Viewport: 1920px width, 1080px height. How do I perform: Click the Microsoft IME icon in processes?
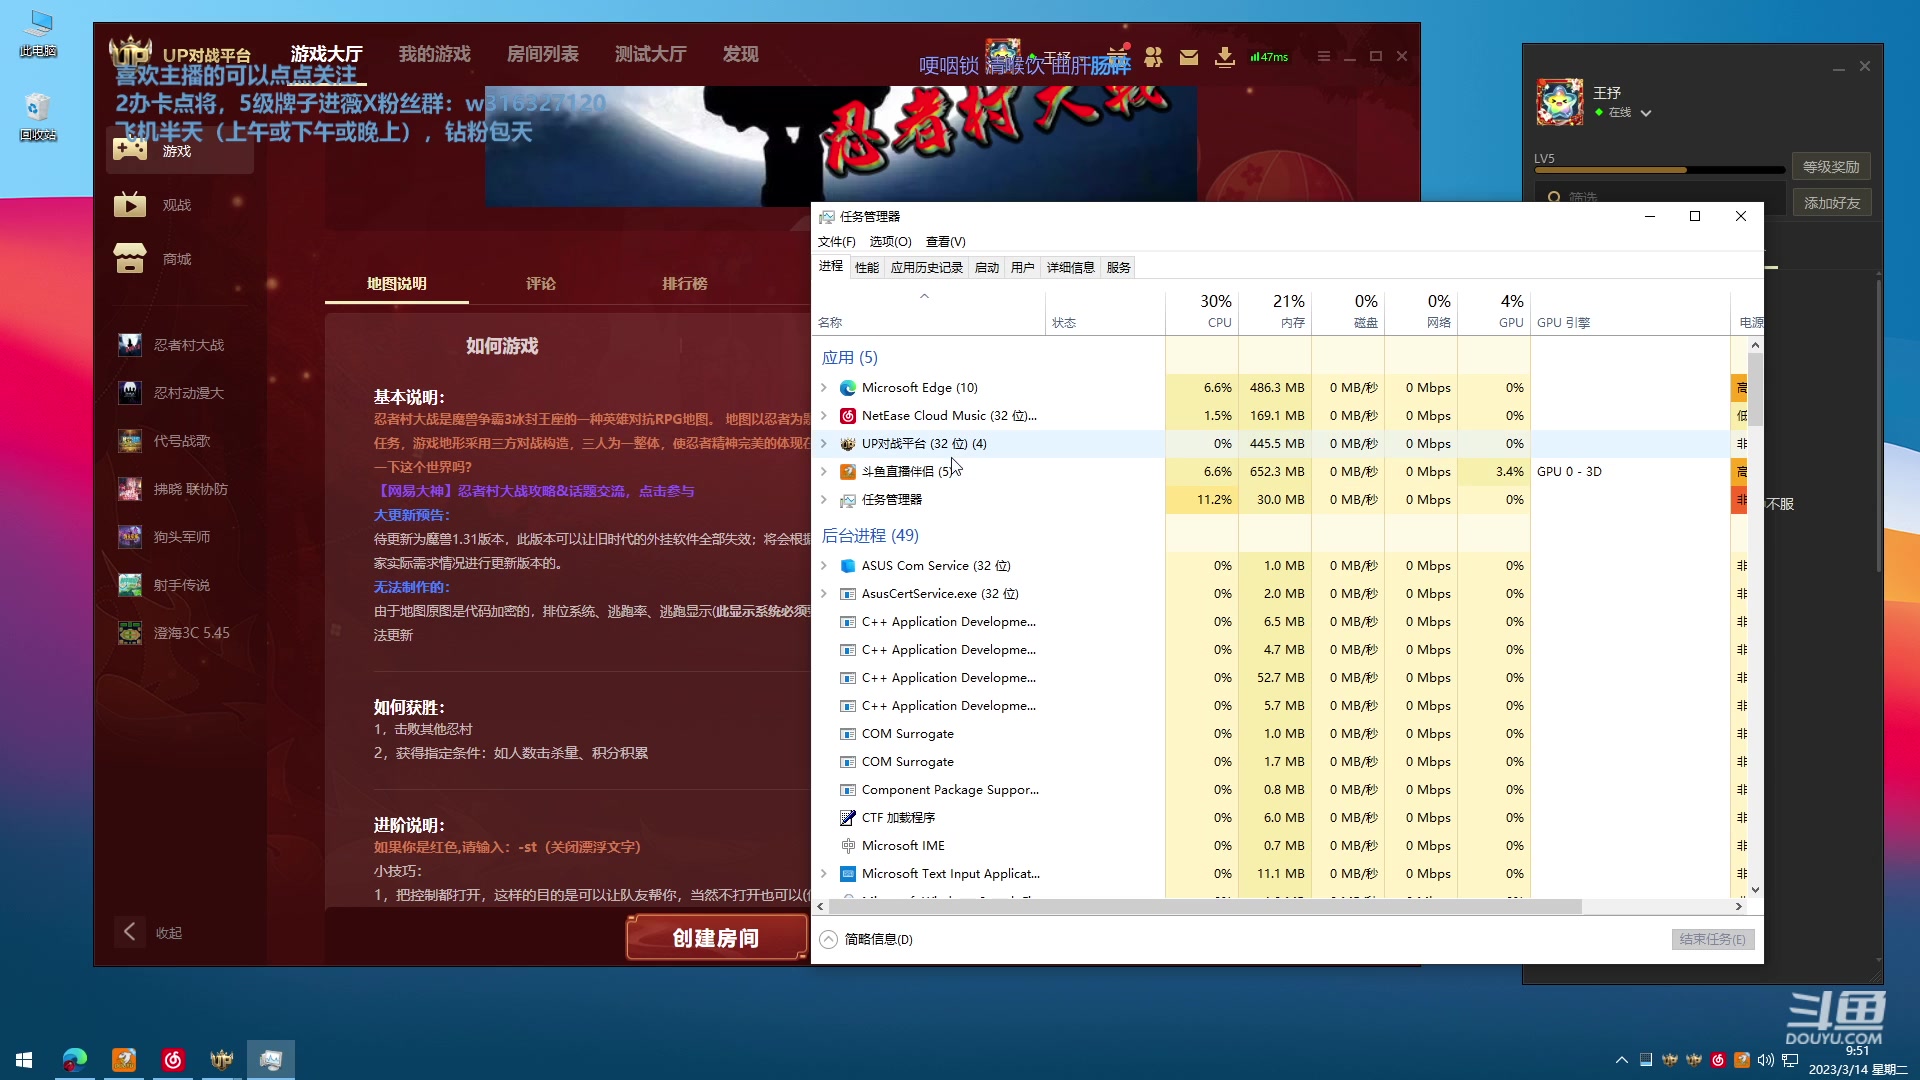(x=845, y=845)
